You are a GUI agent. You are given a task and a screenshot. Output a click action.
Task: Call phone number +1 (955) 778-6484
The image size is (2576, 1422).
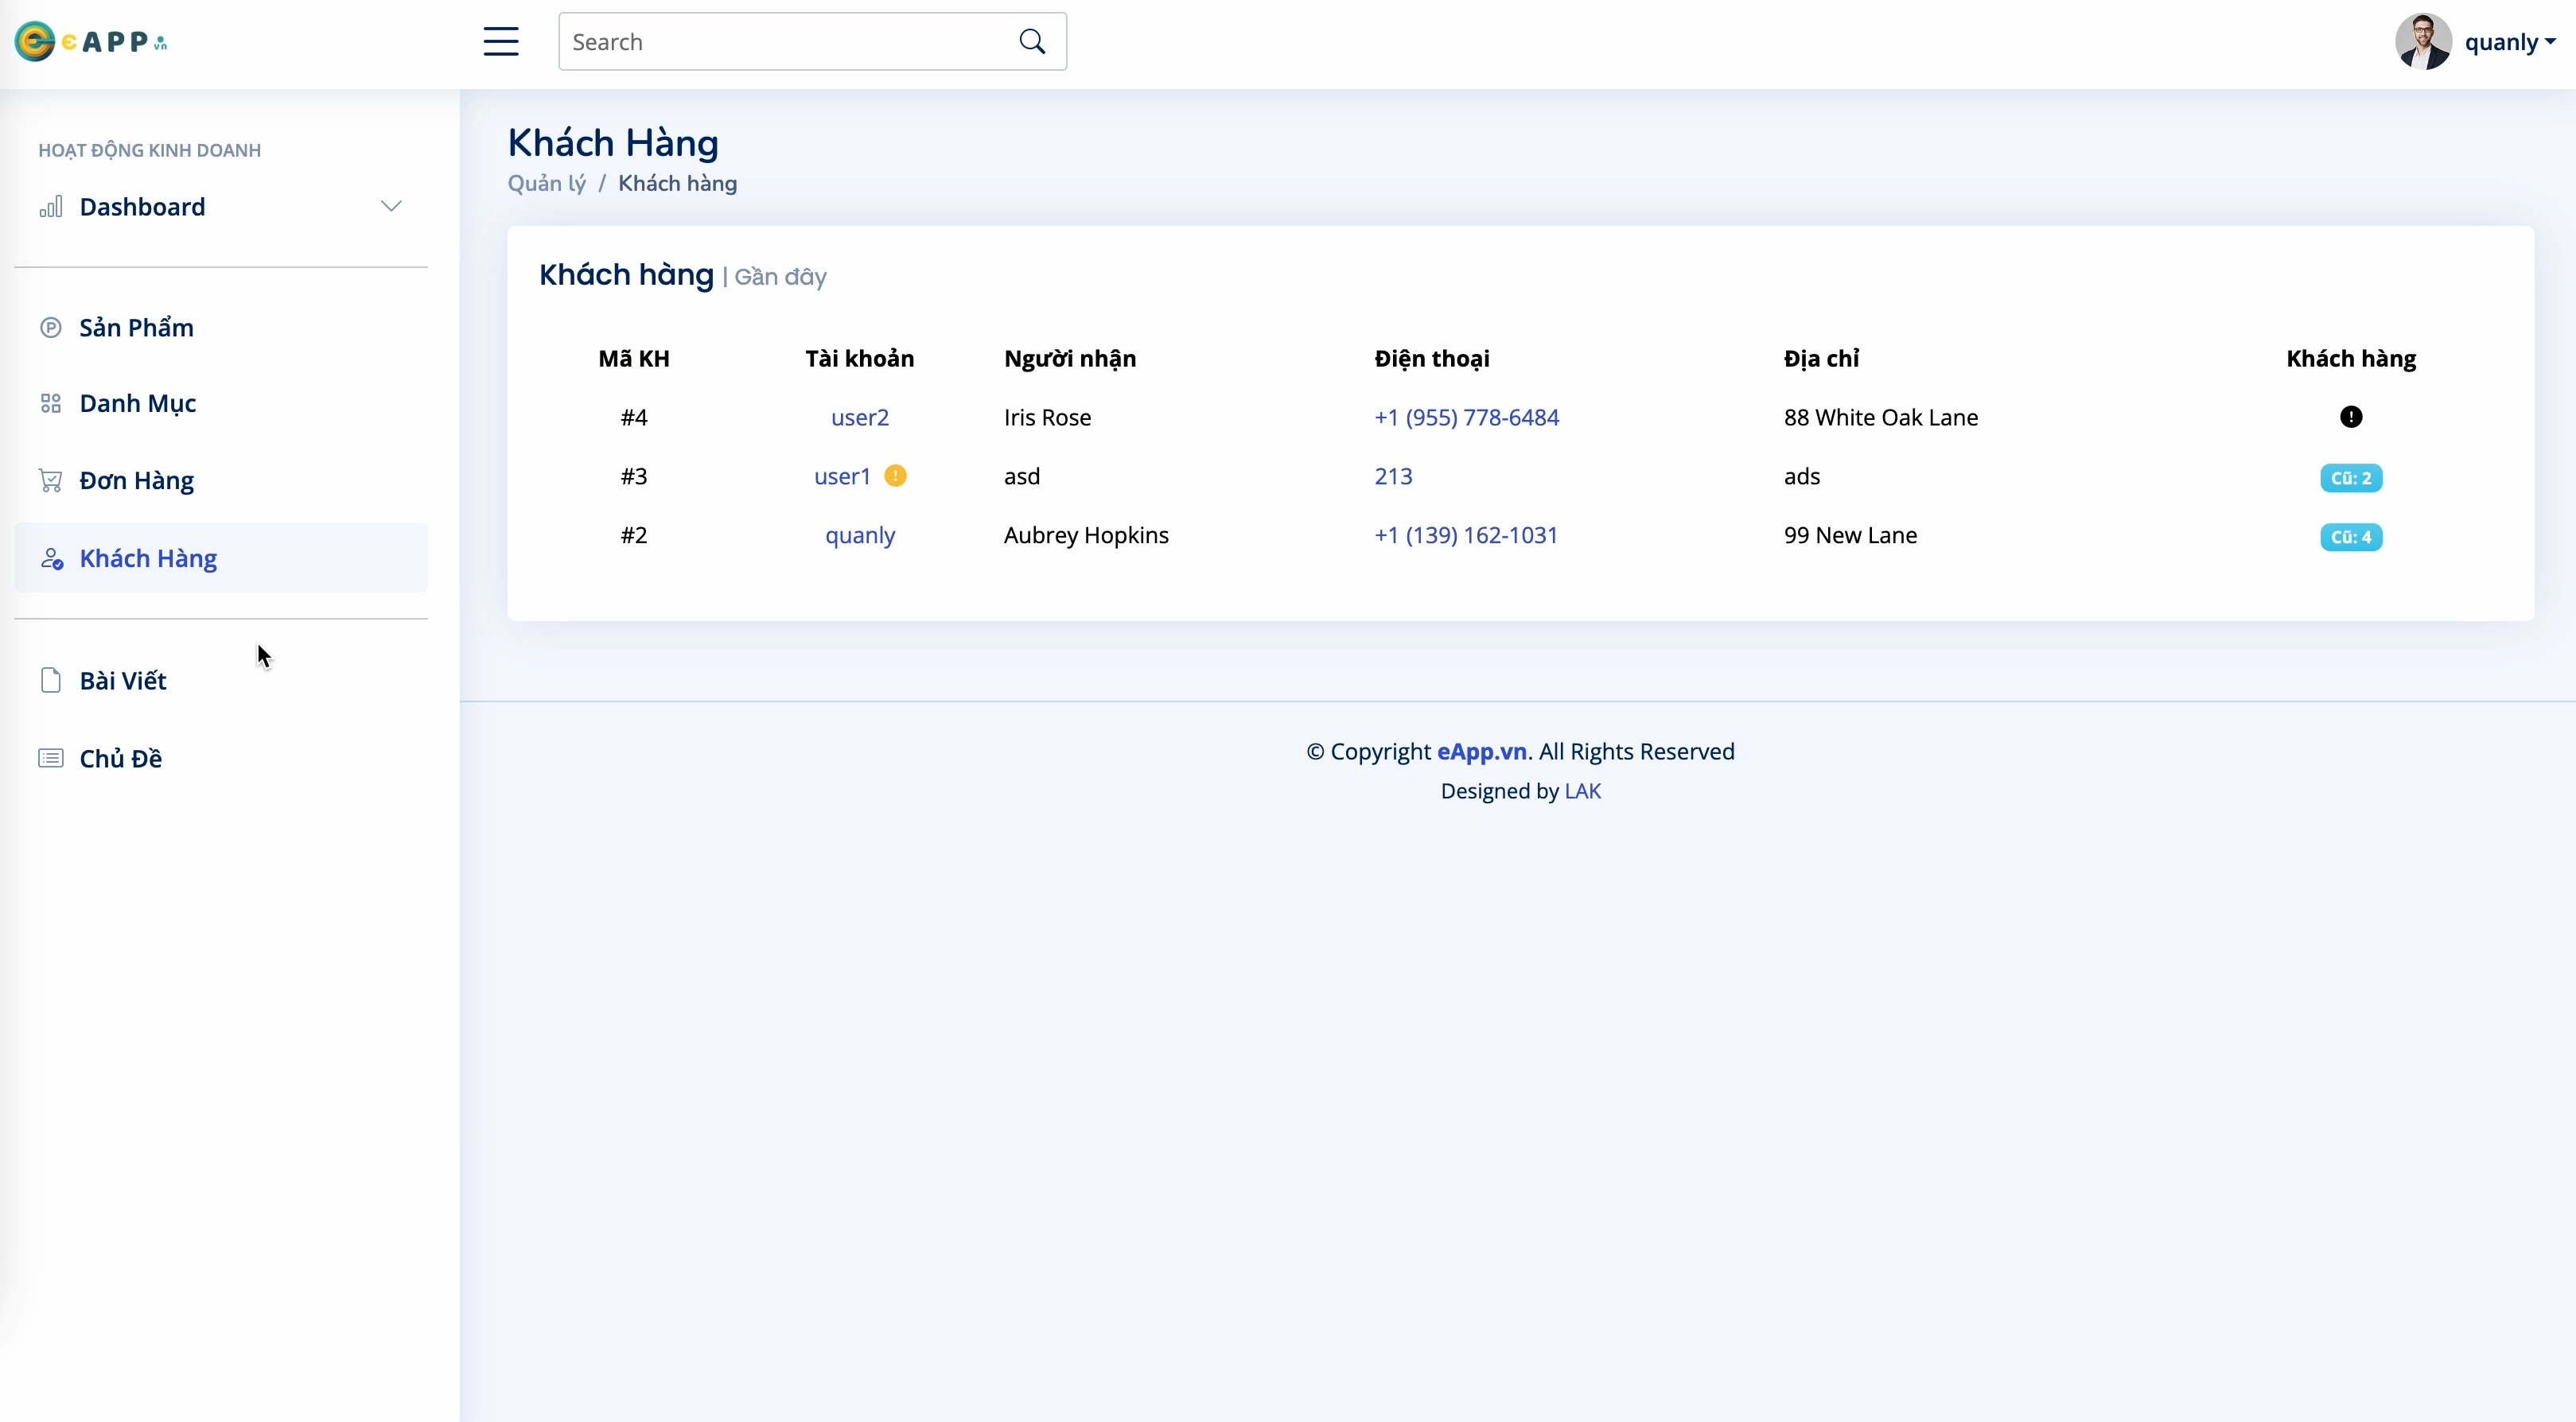1467,418
